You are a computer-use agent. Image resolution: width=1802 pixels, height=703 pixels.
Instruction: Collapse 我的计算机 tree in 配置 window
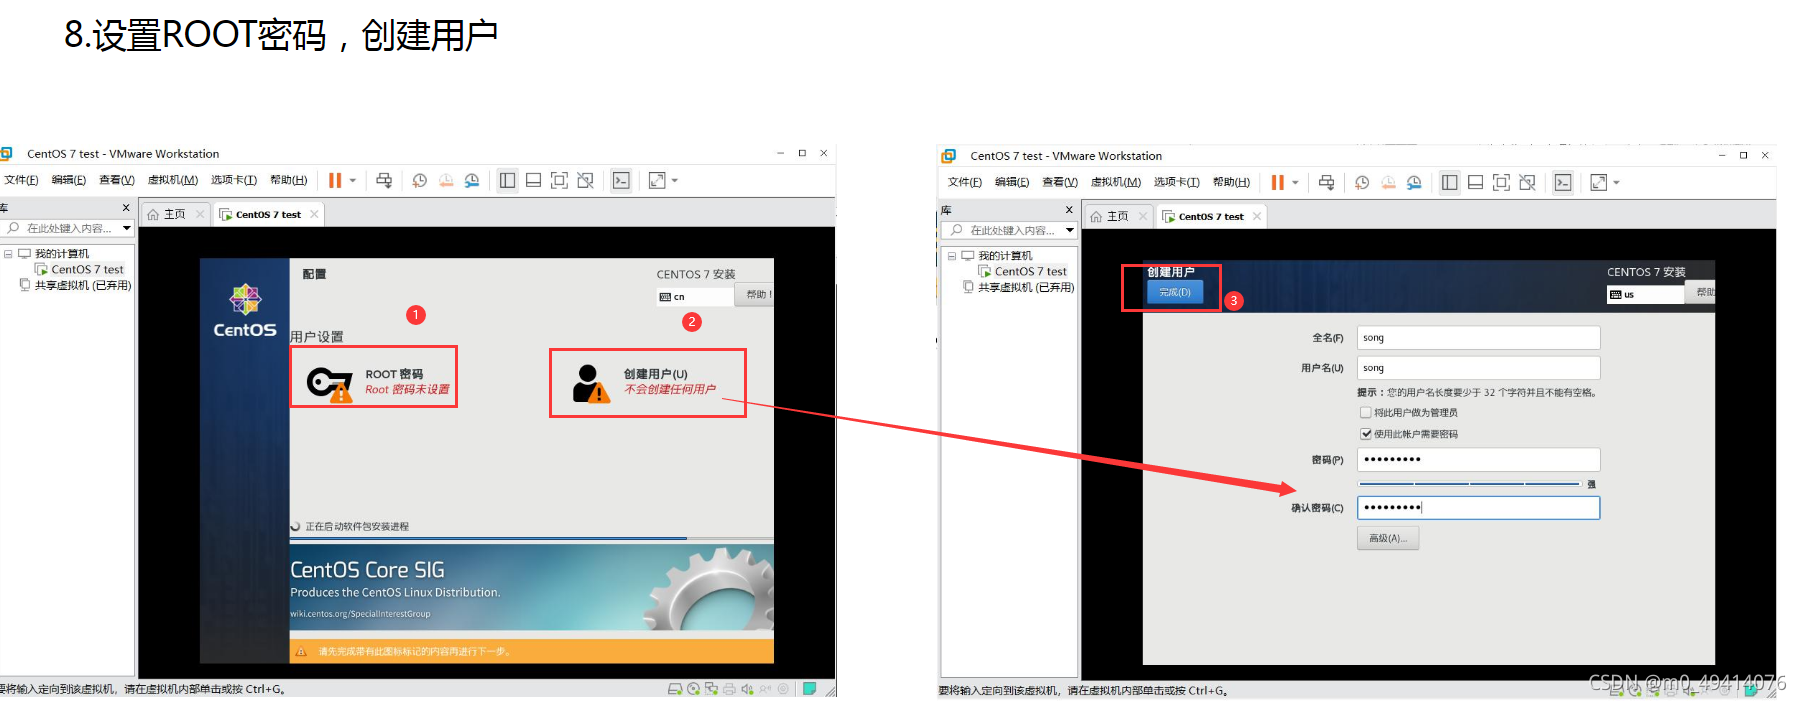pyautogui.click(x=8, y=254)
